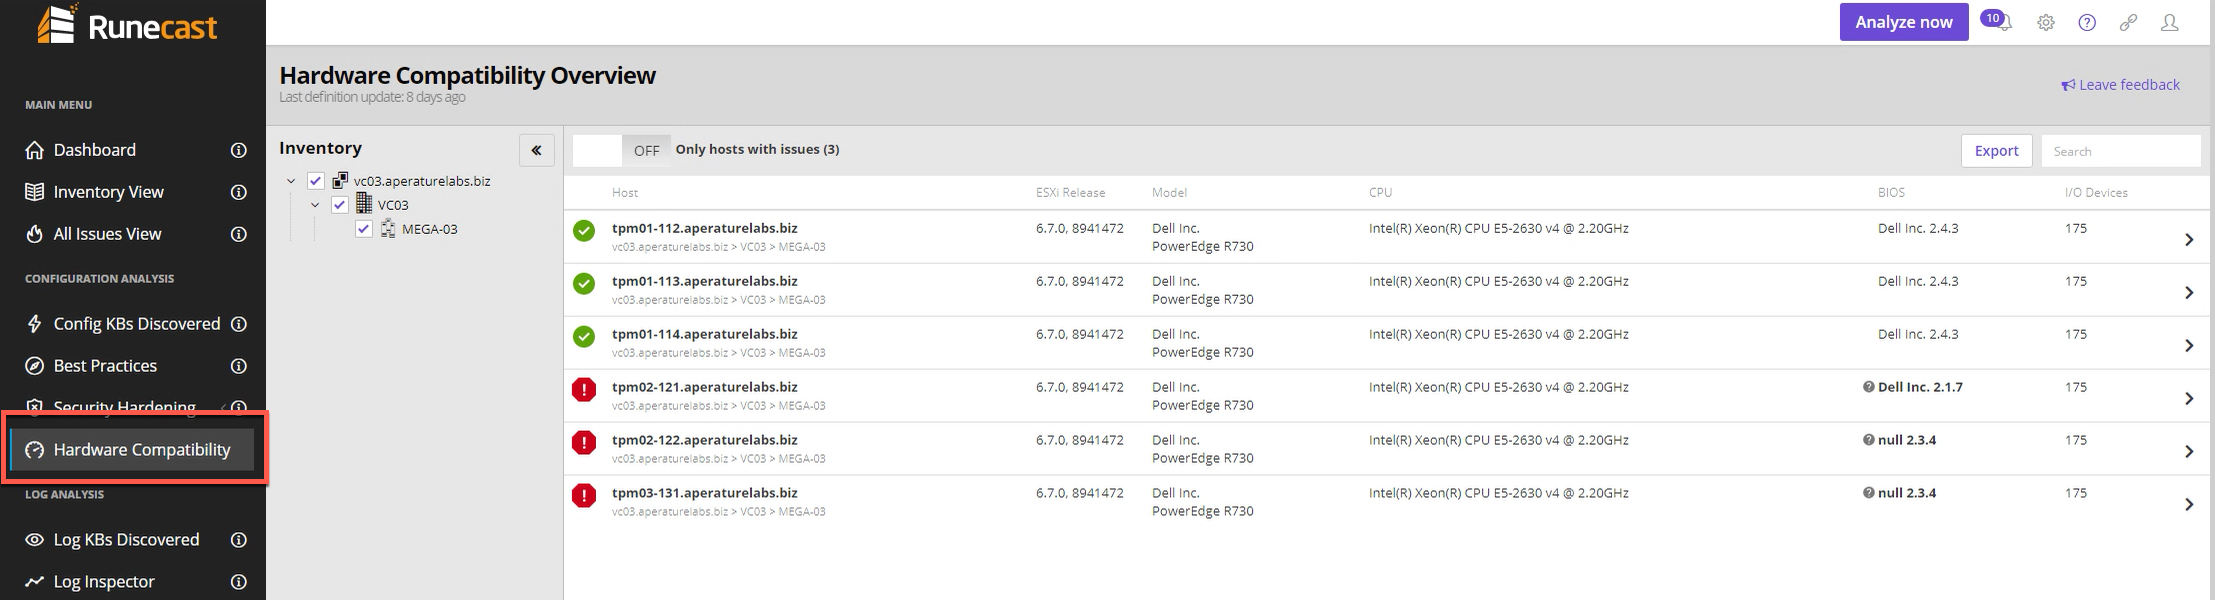2215x600 pixels.
Task: Open Log Inspector menu item
Action: click(104, 582)
